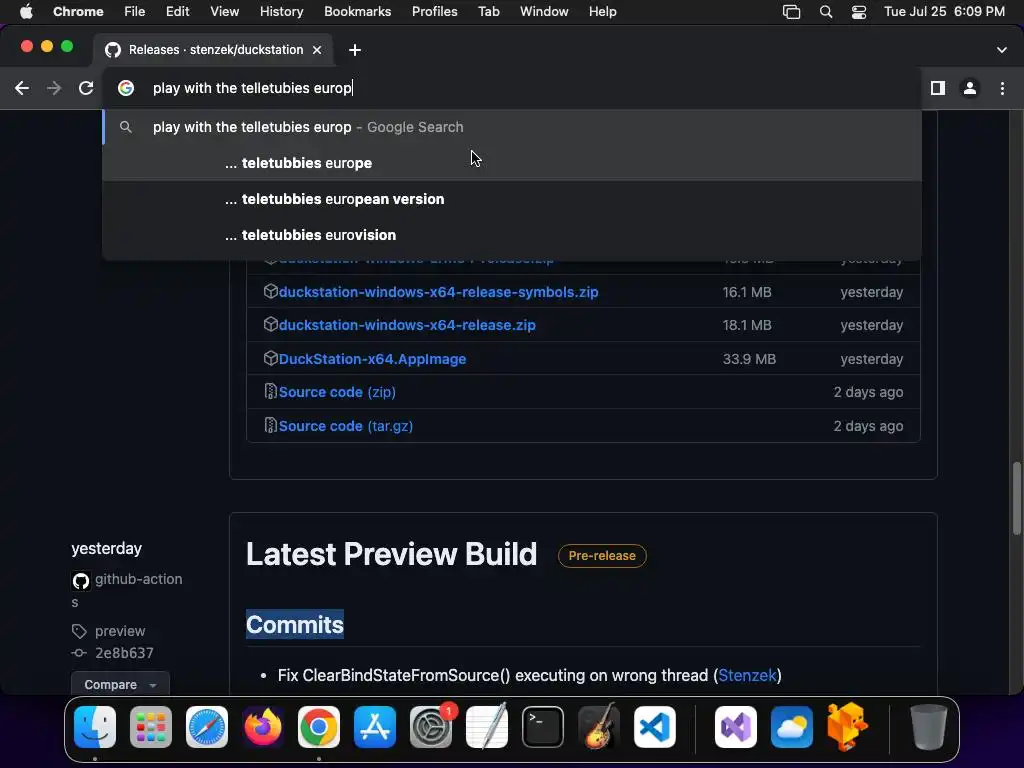Open App Store from the Dock
This screenshot has height=768, width=1024.
(375, 727)
